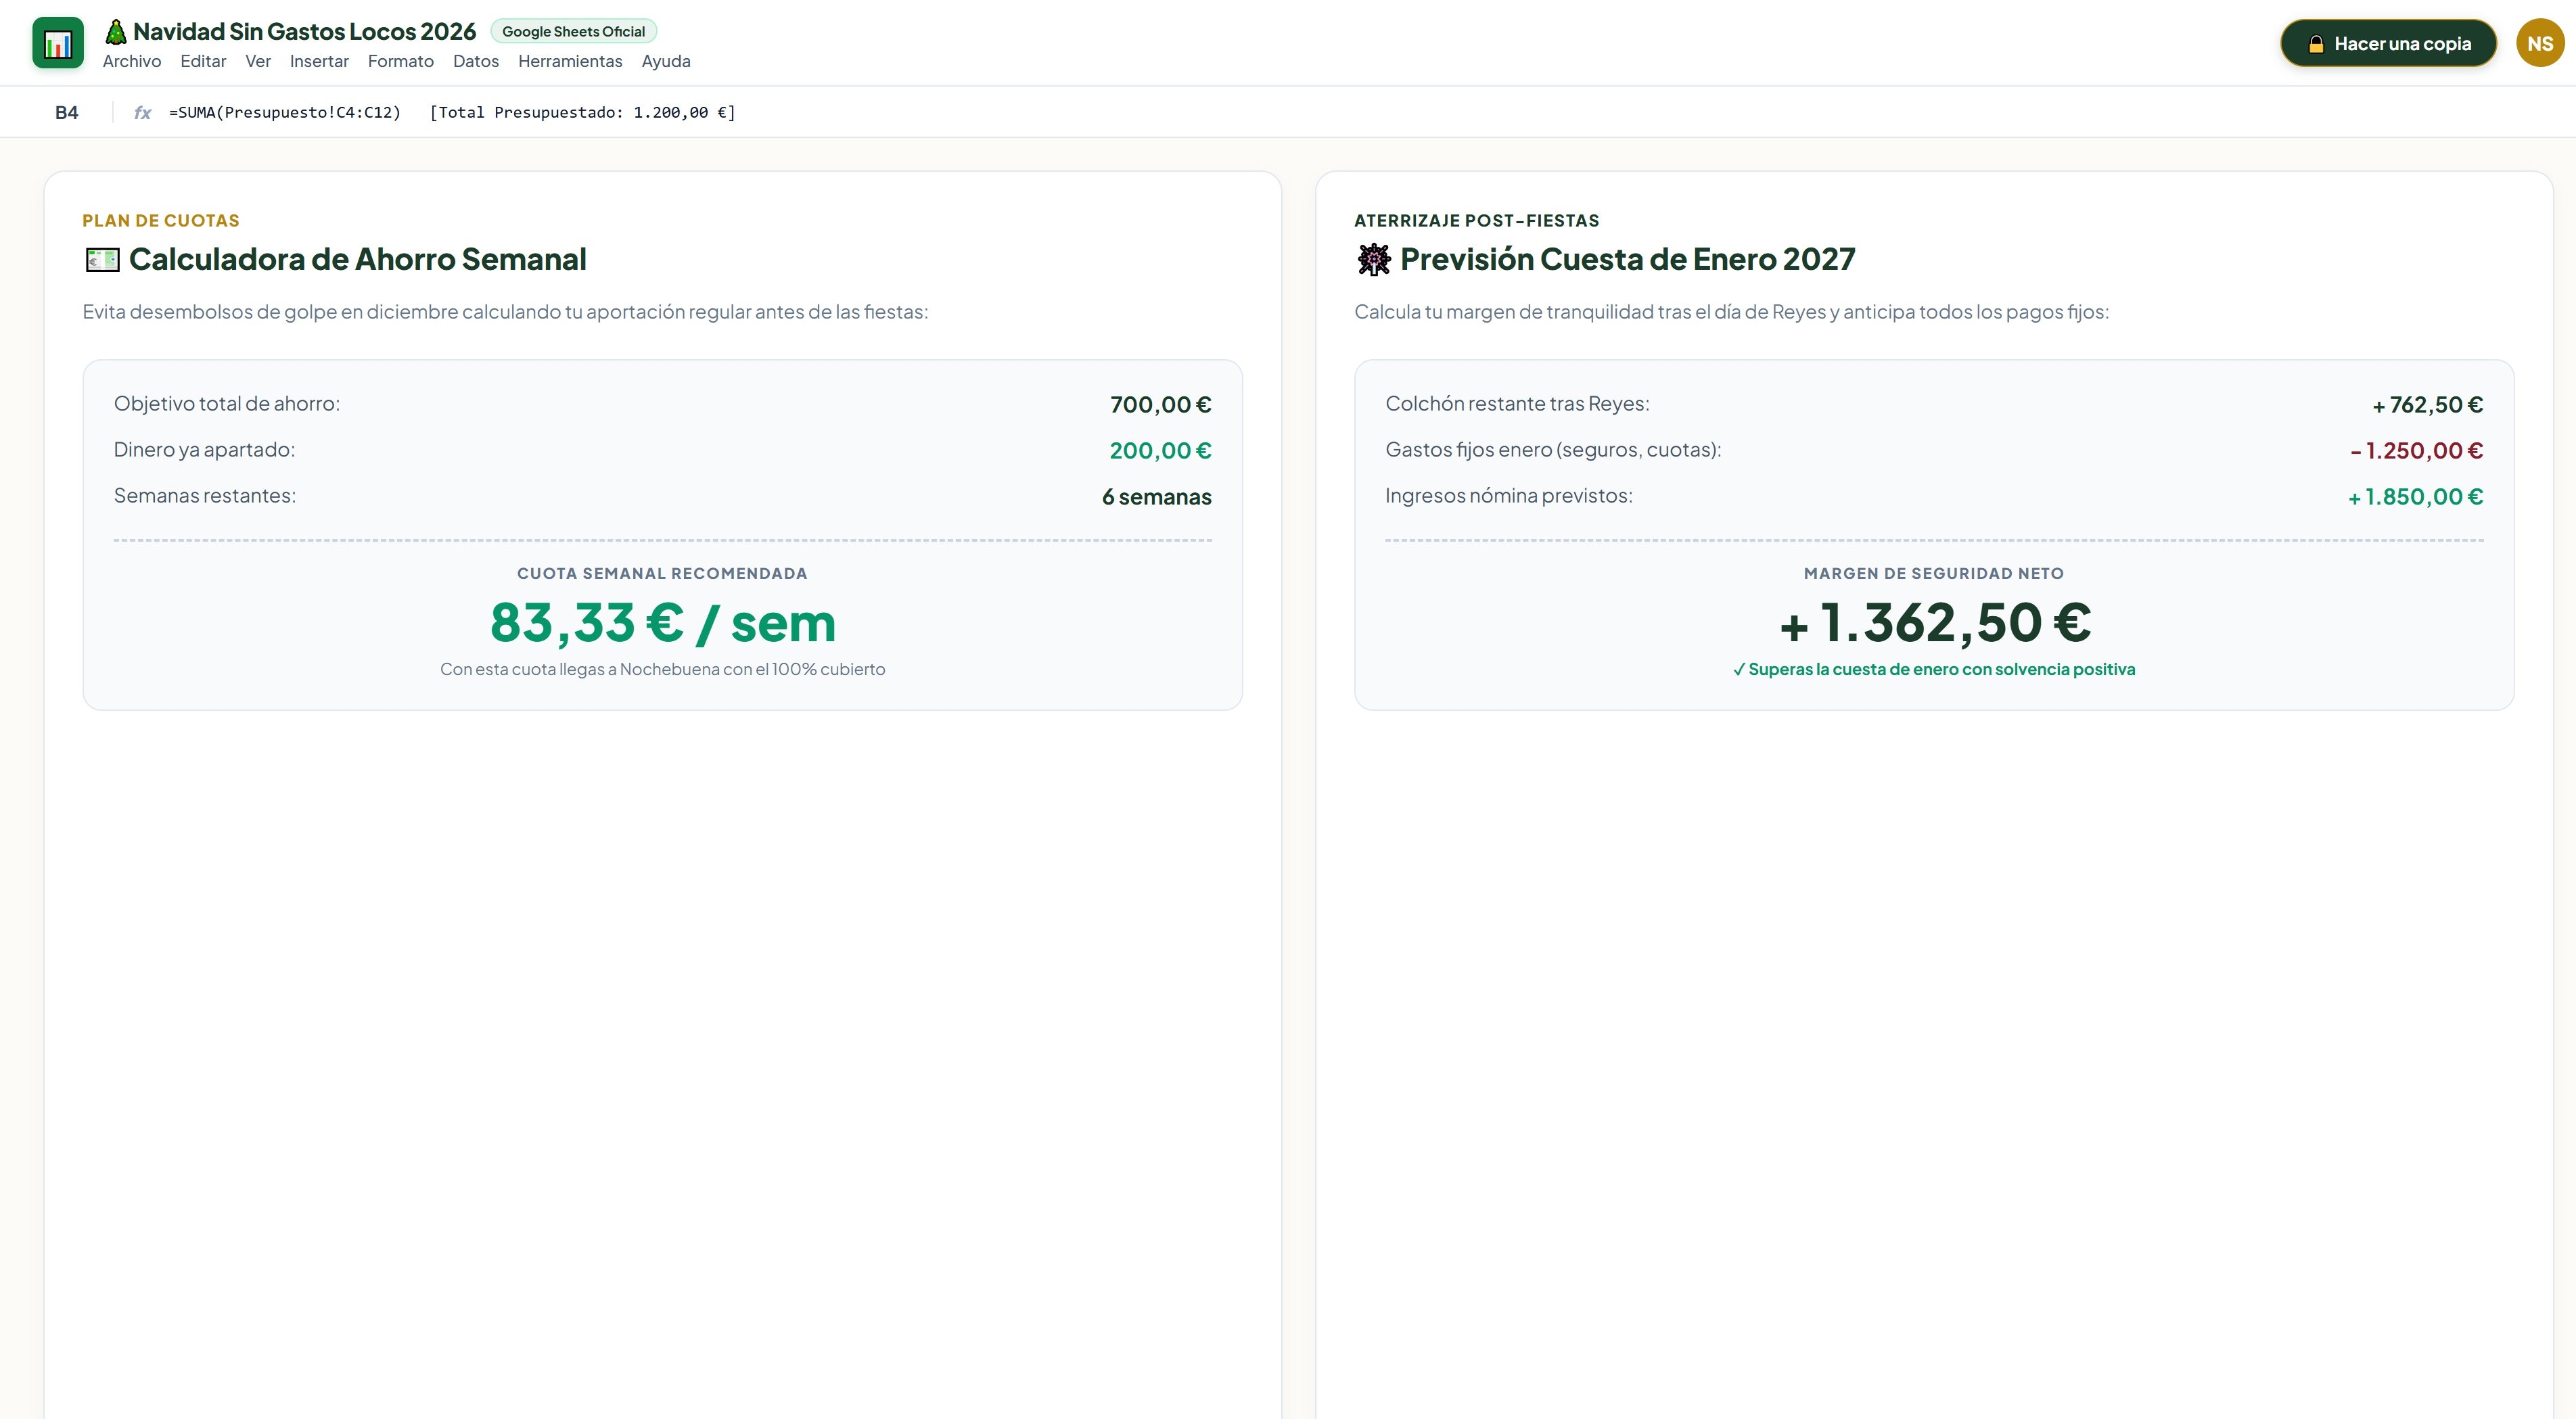This screenshot has width=2576, height=1419.
Task: Open the NS user avatar
Action: coord(2539,43)
